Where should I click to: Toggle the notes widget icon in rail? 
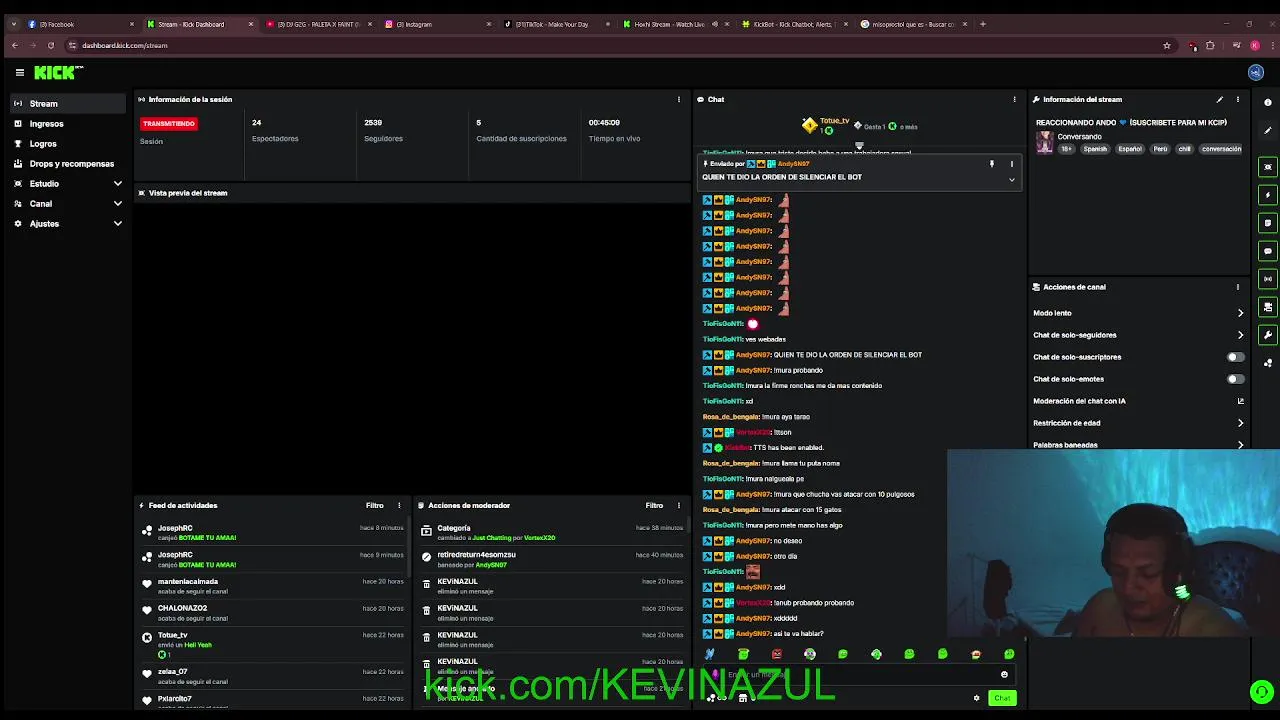coord(1268,223)
